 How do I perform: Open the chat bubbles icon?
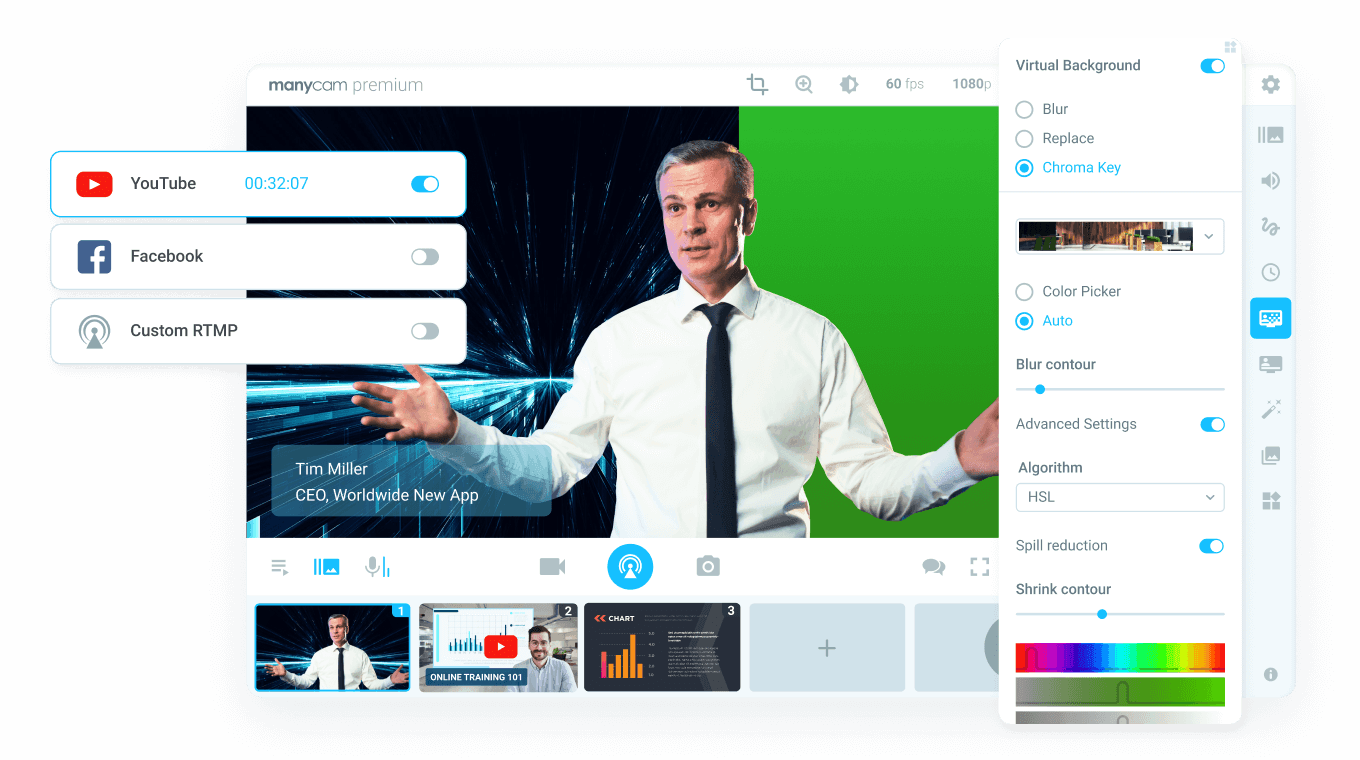934,567
